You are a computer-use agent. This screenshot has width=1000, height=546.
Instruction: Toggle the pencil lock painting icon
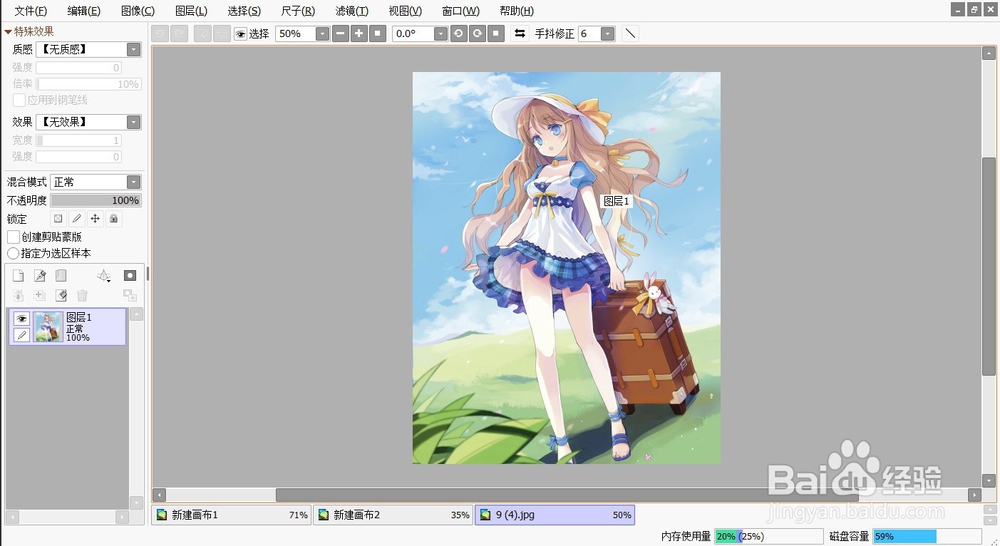(77, 219)
